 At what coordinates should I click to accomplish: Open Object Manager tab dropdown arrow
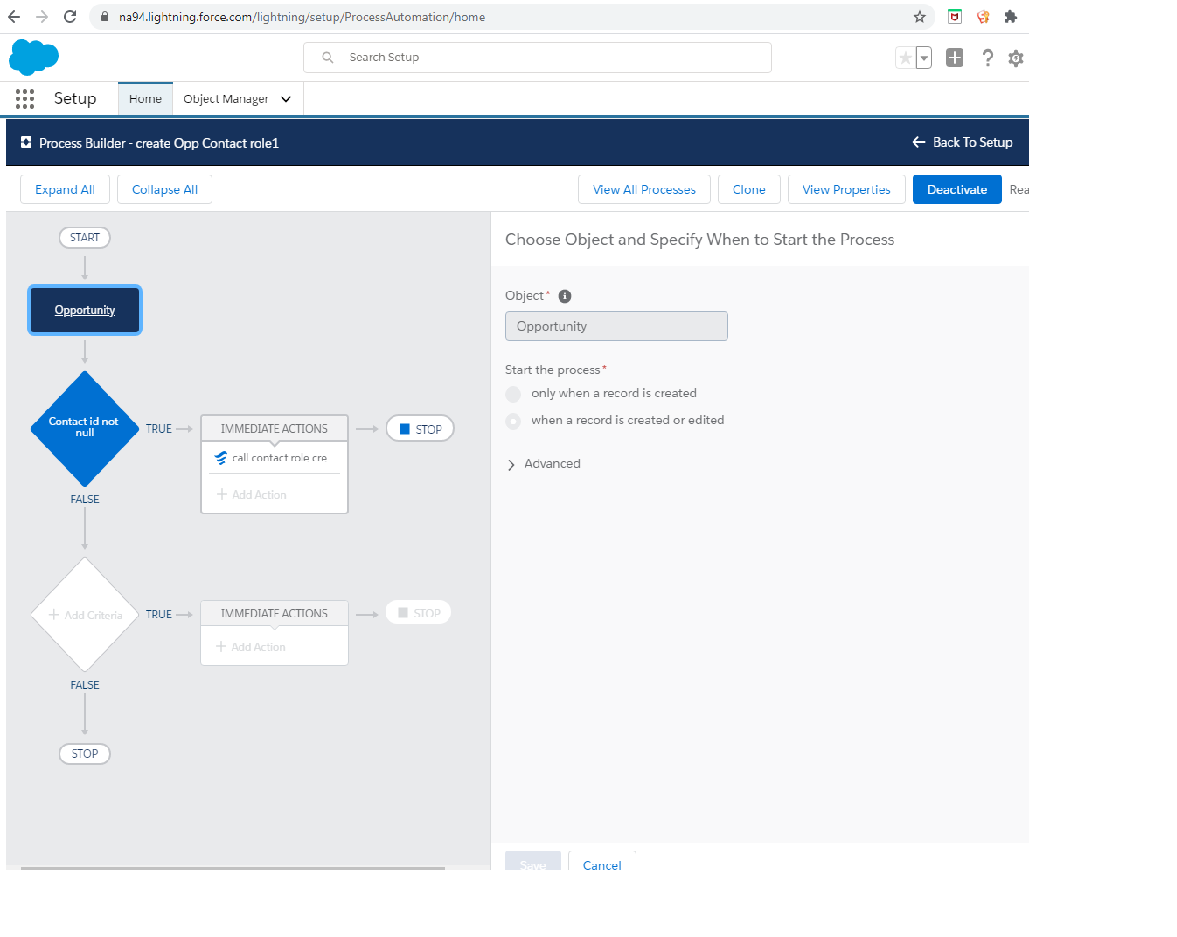(286, 99)
